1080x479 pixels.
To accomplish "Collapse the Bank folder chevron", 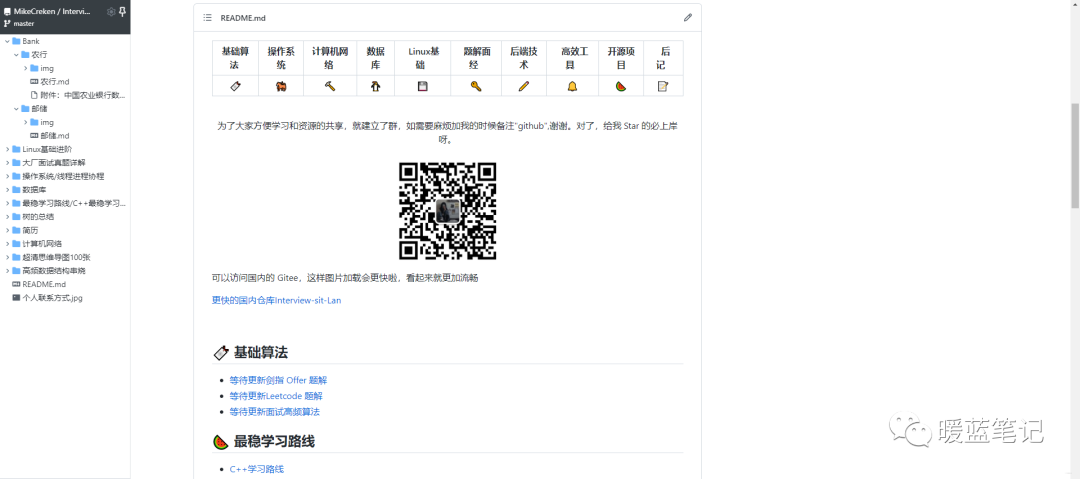I will [8, 41].
